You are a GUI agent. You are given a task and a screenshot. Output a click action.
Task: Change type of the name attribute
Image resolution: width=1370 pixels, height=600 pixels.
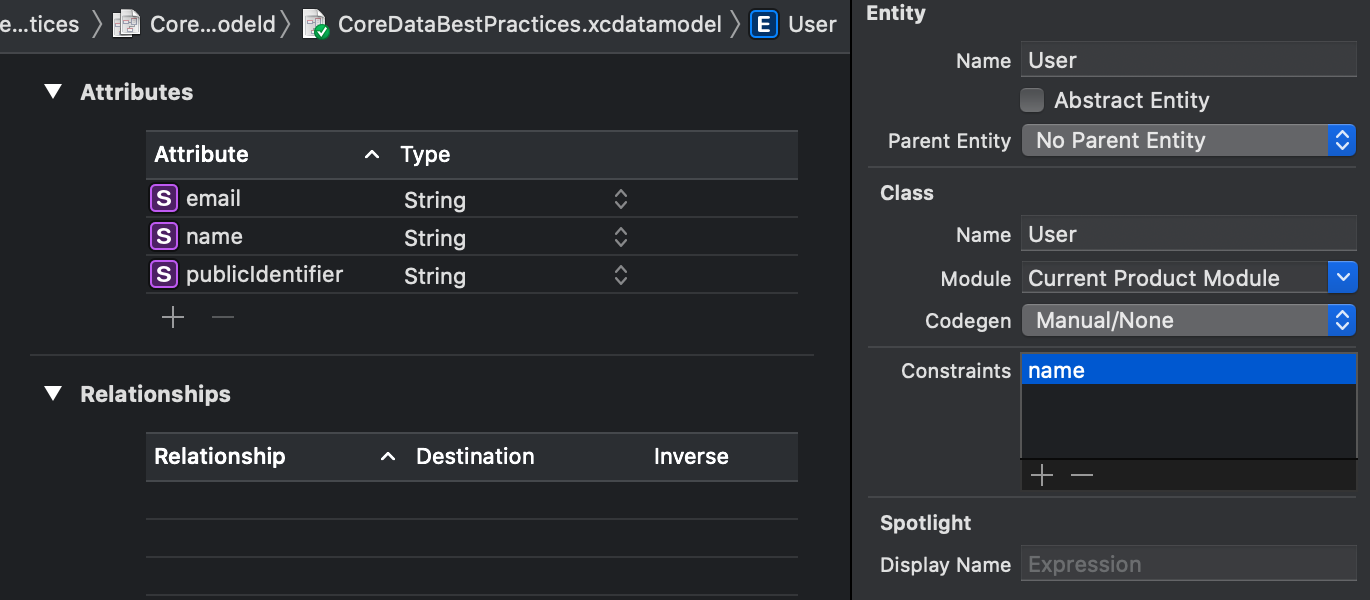click(620, 238)
